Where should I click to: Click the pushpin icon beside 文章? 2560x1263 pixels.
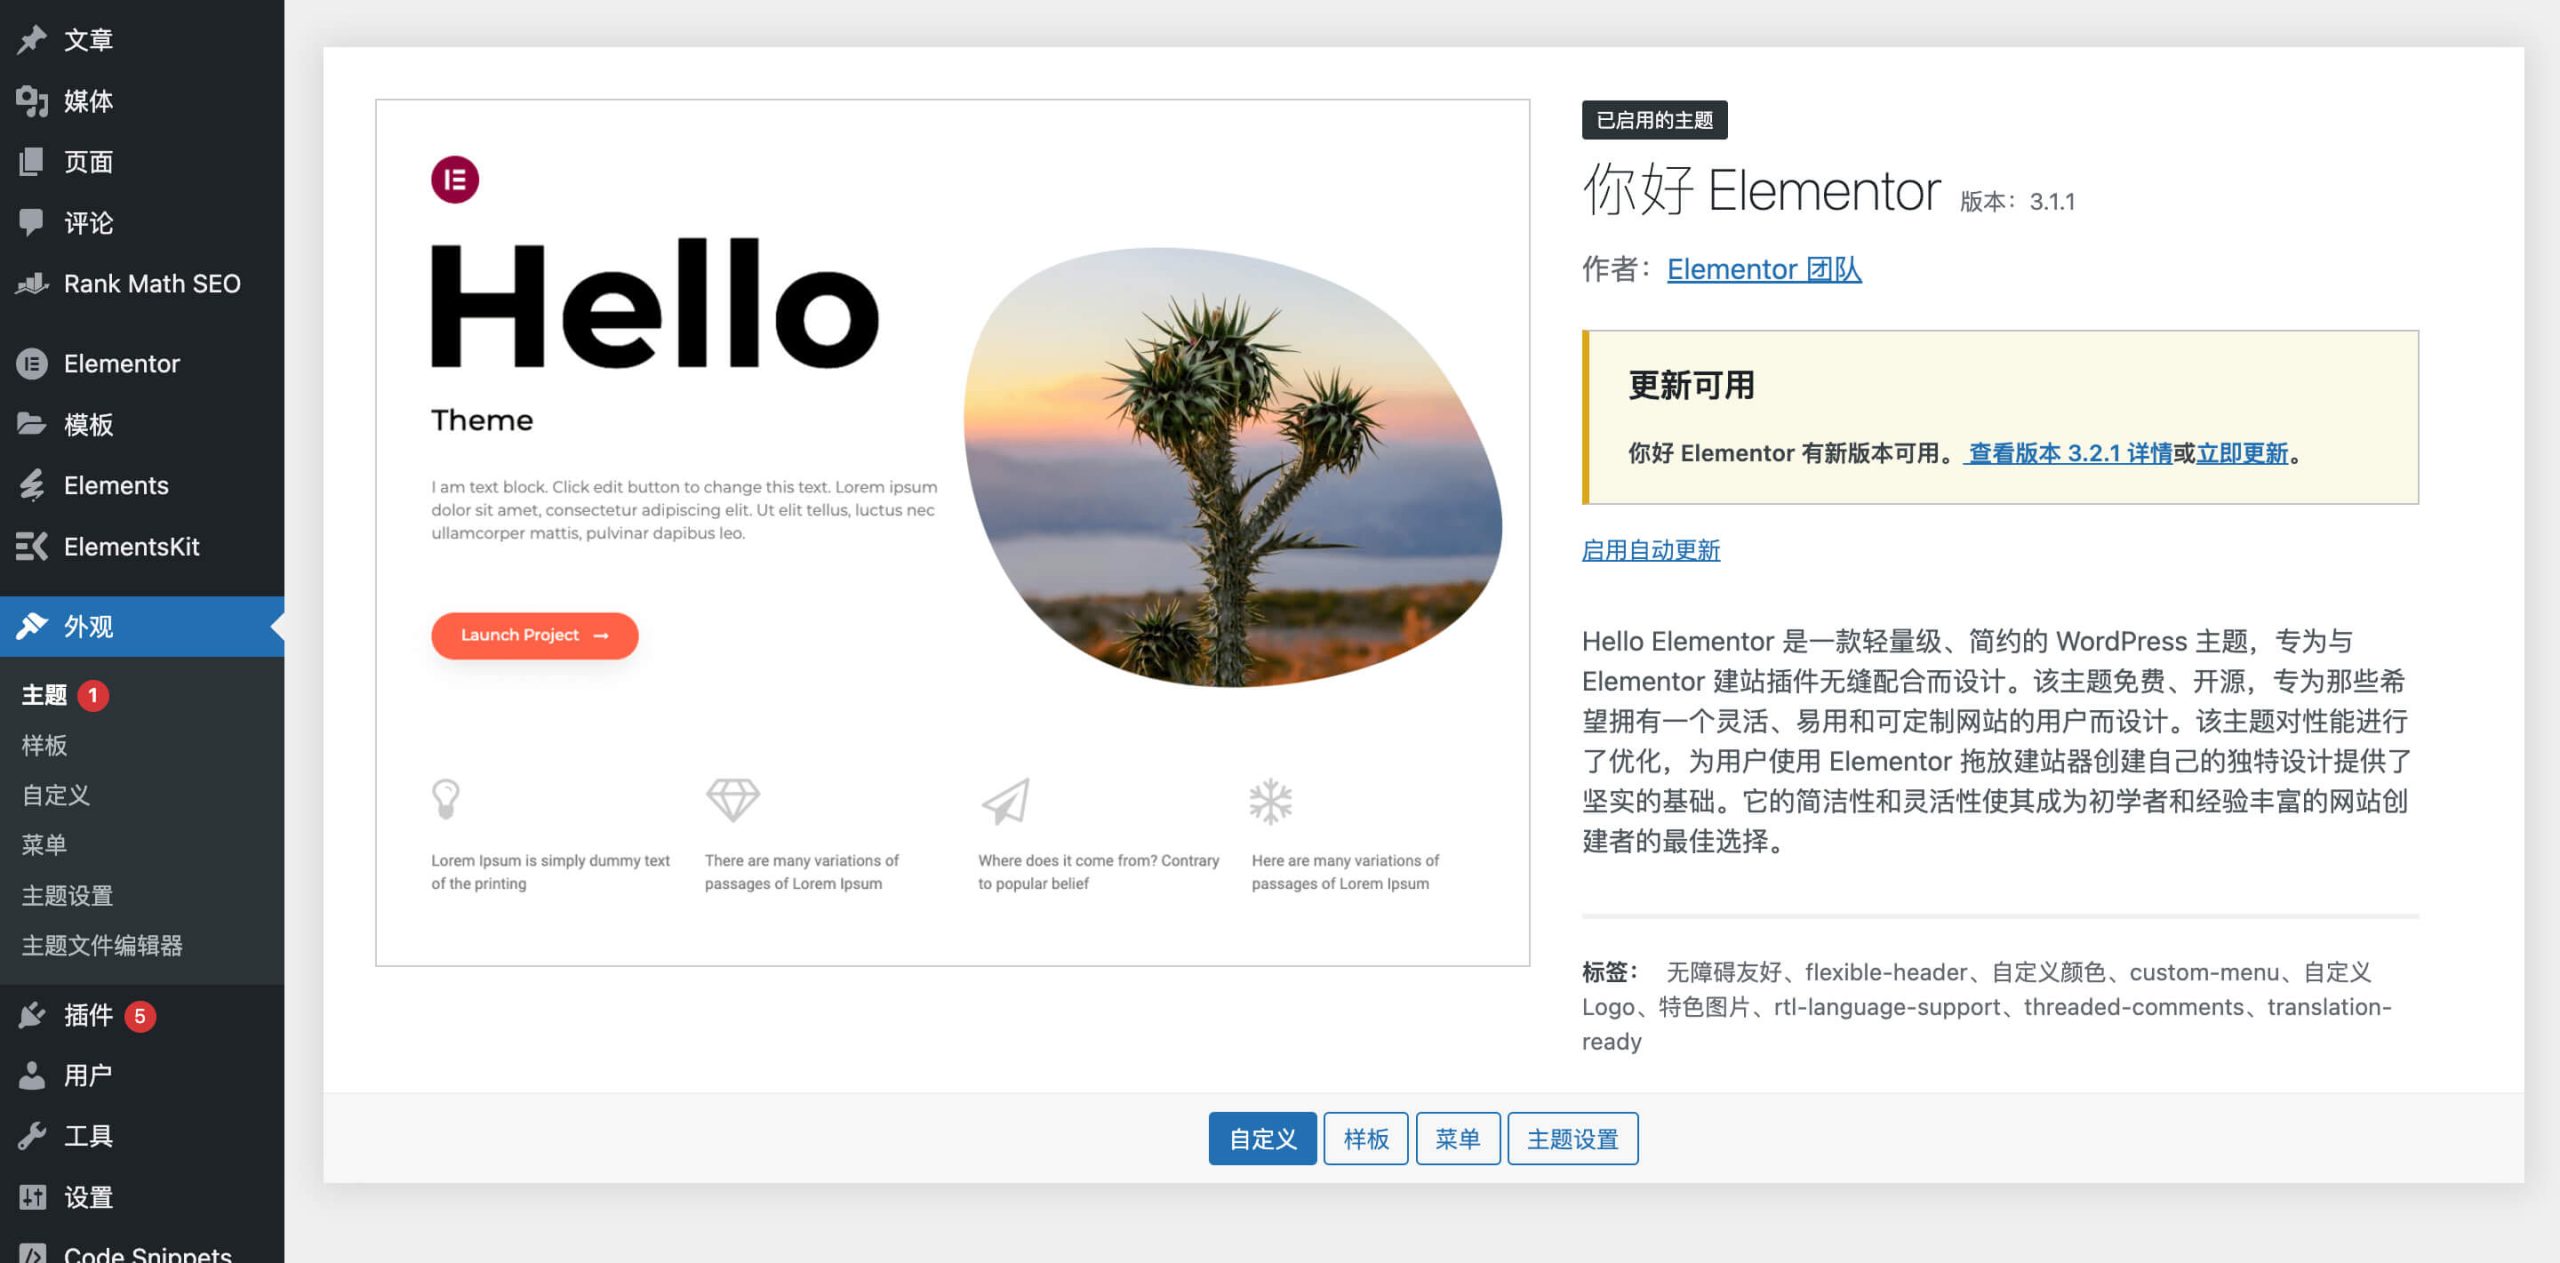point(31,40)
